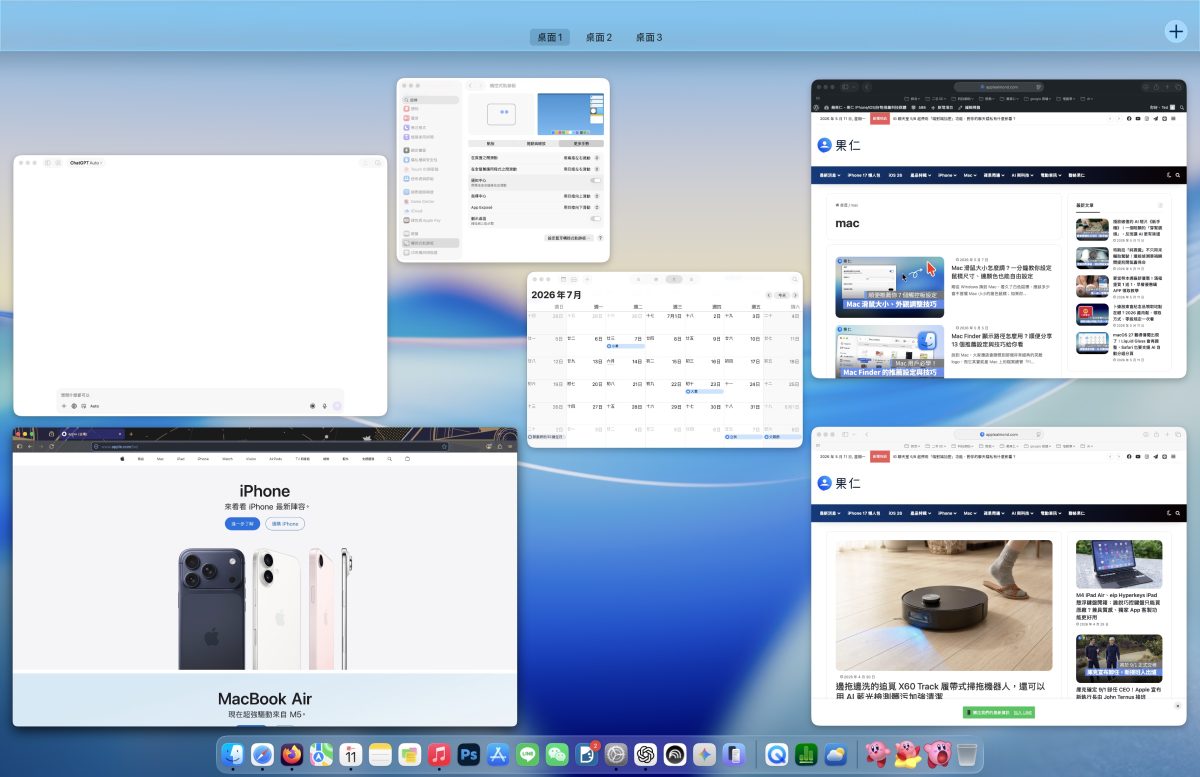Open ChatGPT Auto model dropdown

86,161
